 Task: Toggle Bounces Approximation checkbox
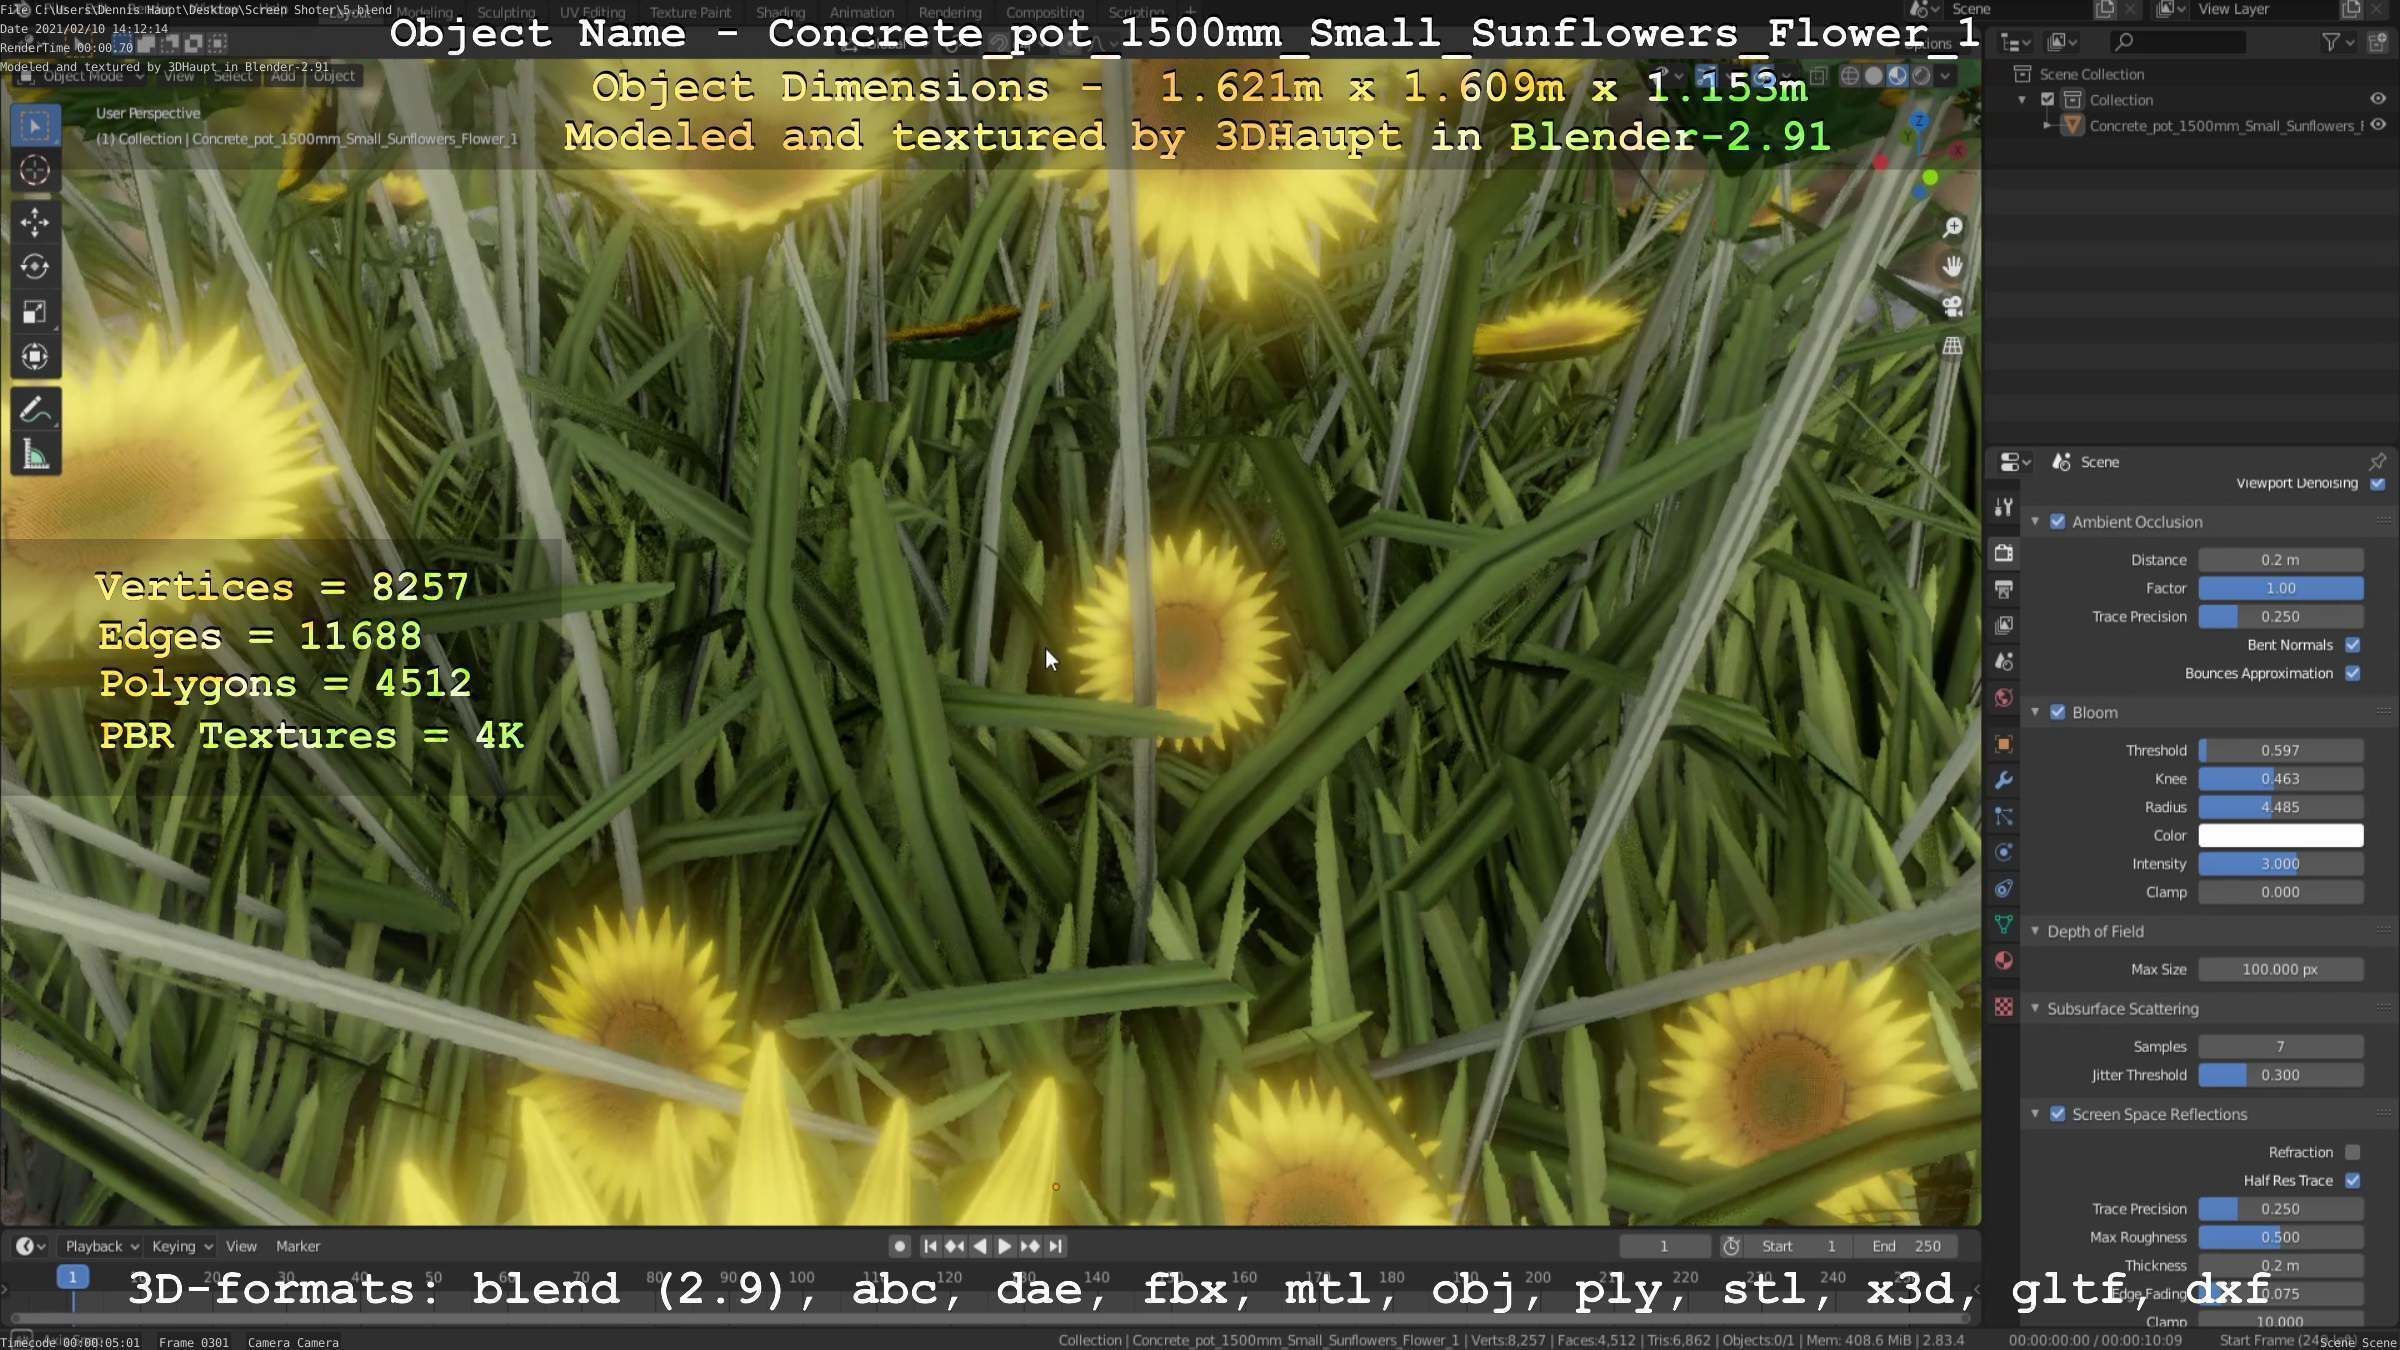[x=2353, y=673]
